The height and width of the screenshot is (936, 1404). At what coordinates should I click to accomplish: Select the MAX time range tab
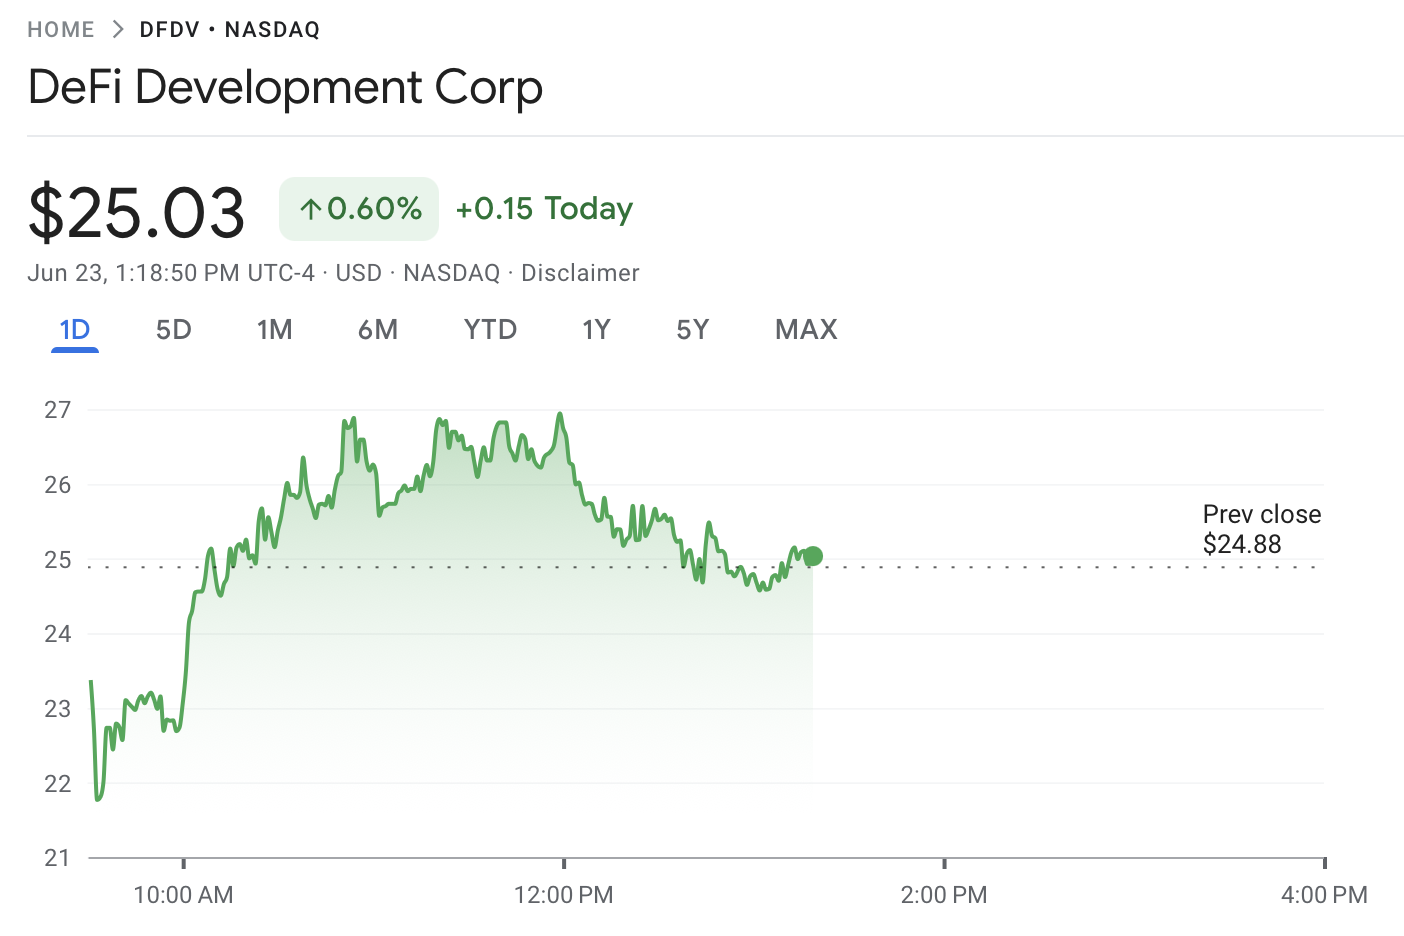806,330
